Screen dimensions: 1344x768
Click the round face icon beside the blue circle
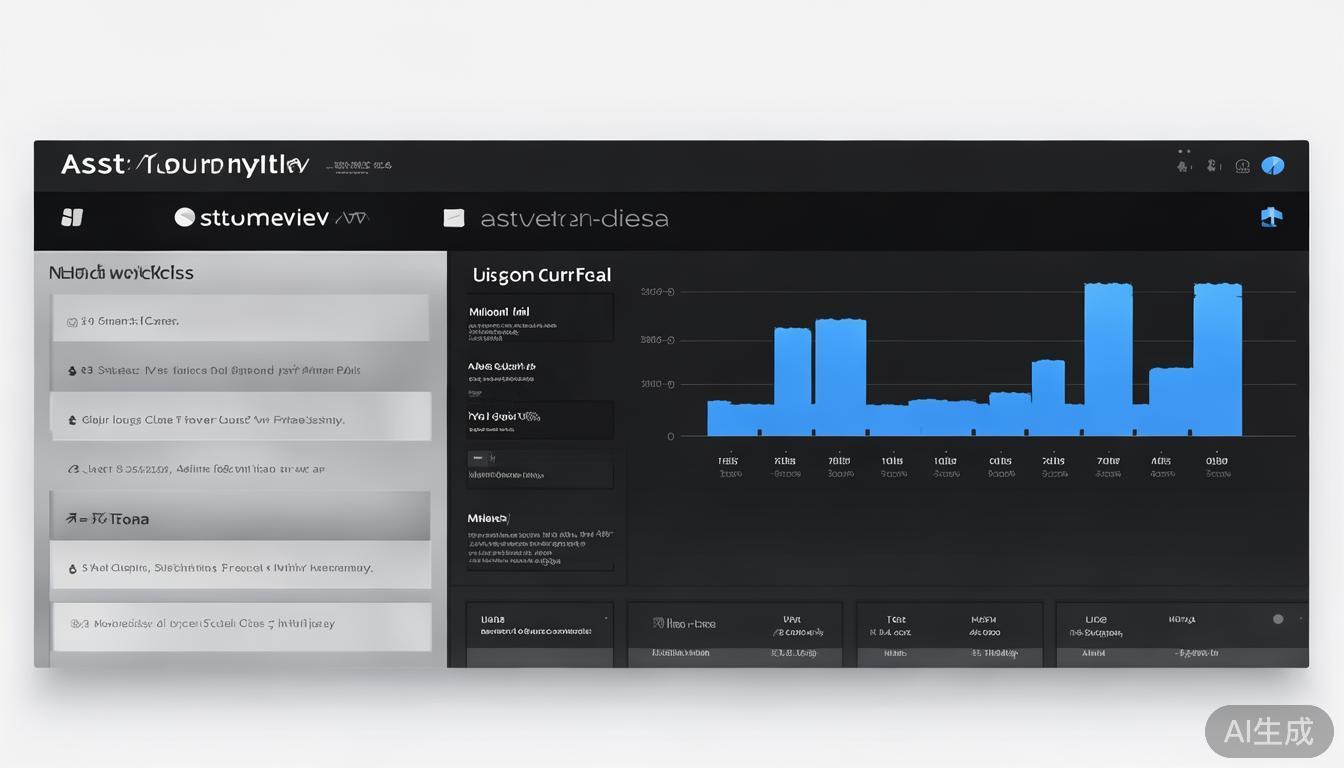click(x=1242, y=166)
